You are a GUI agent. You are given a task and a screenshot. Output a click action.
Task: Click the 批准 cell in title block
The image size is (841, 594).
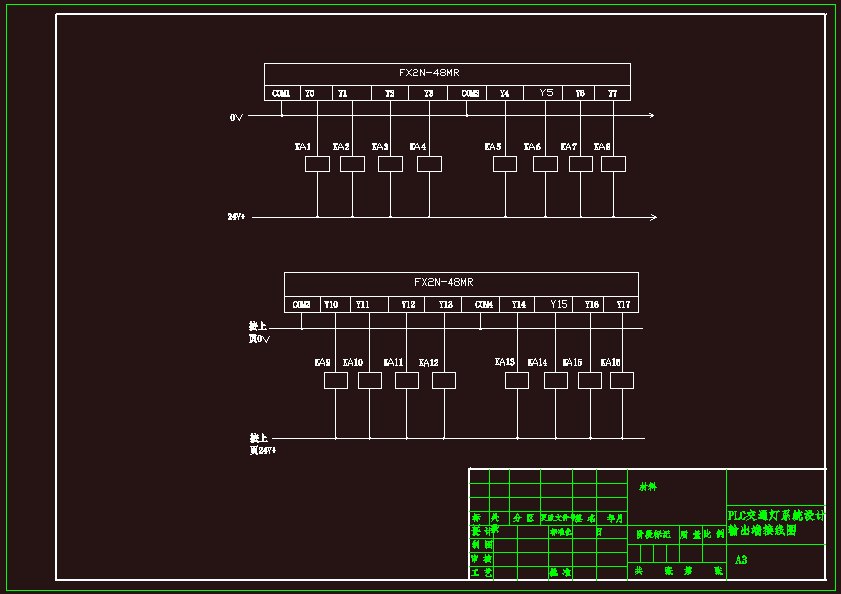[x=560, y=573]
